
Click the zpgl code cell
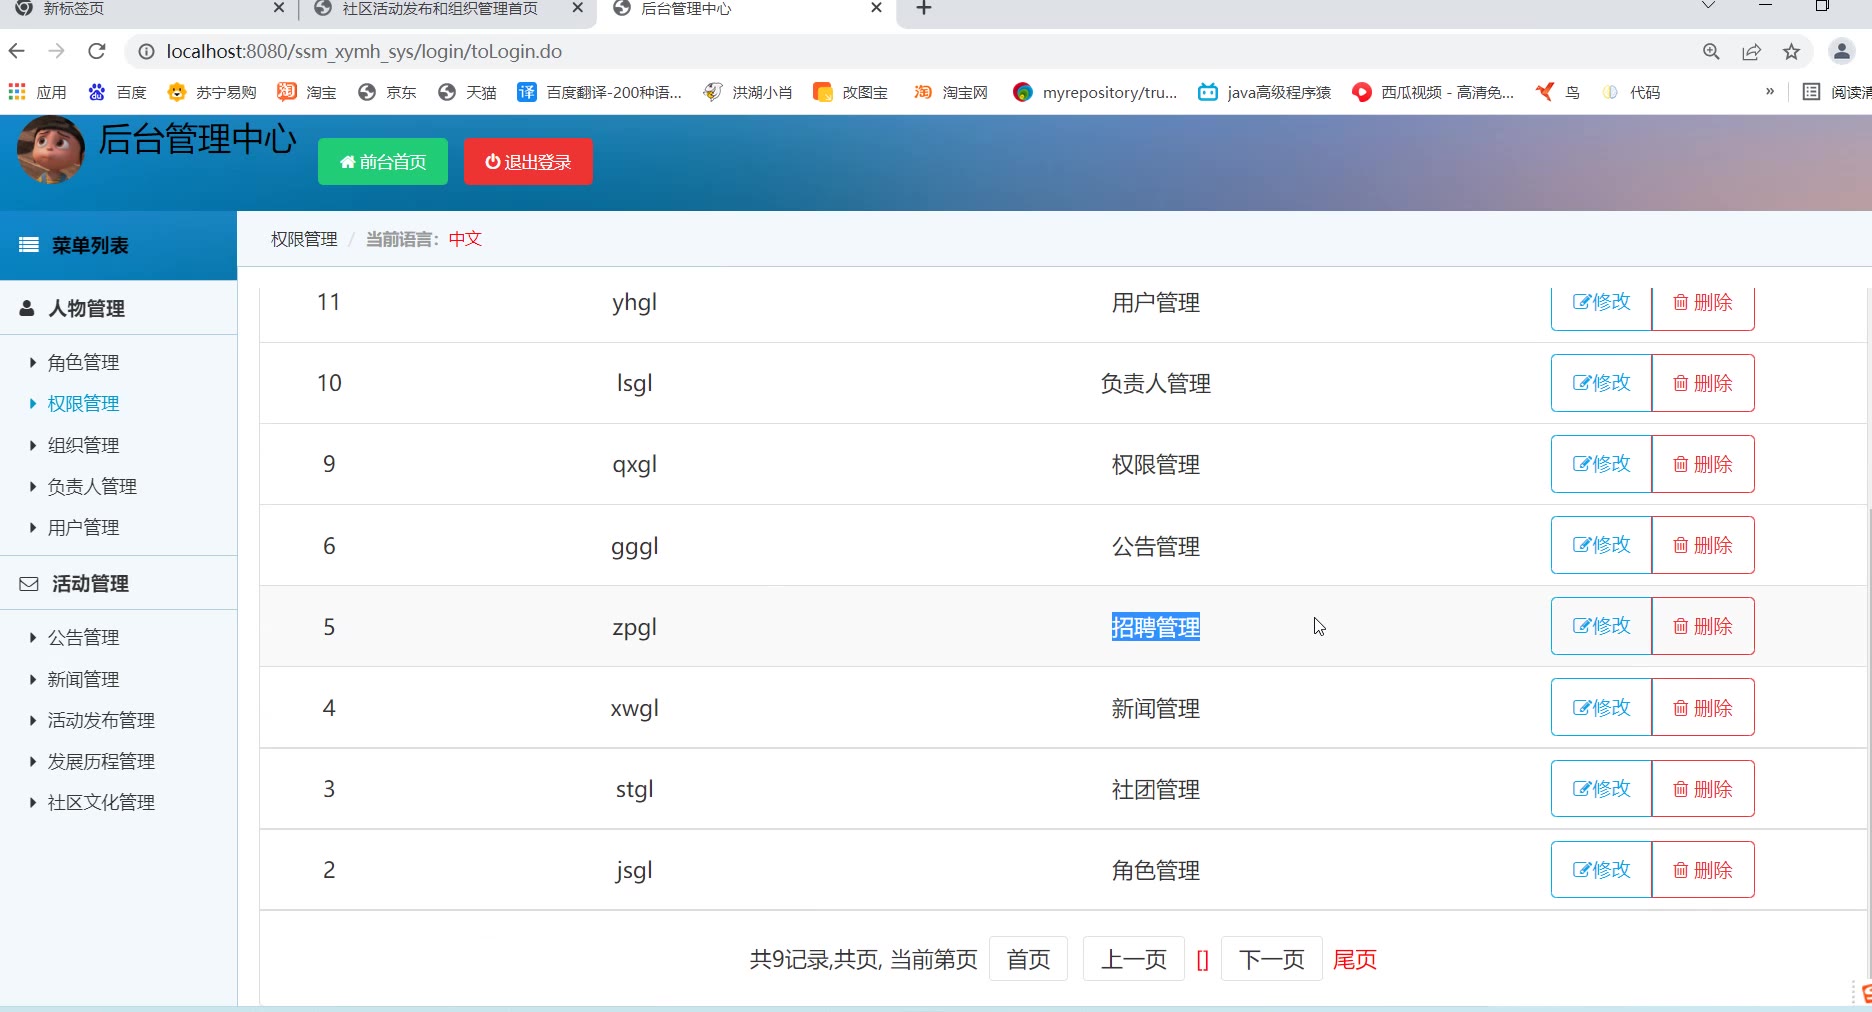(635, 628)
